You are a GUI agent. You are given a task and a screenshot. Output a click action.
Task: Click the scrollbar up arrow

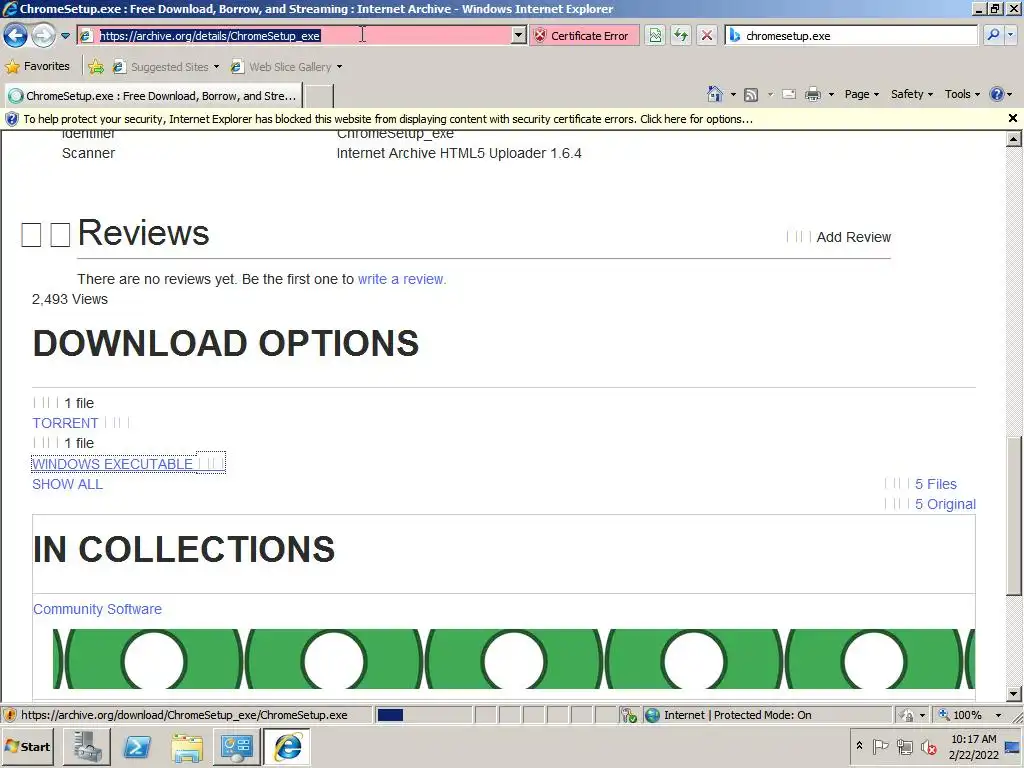pos(1013,138)
